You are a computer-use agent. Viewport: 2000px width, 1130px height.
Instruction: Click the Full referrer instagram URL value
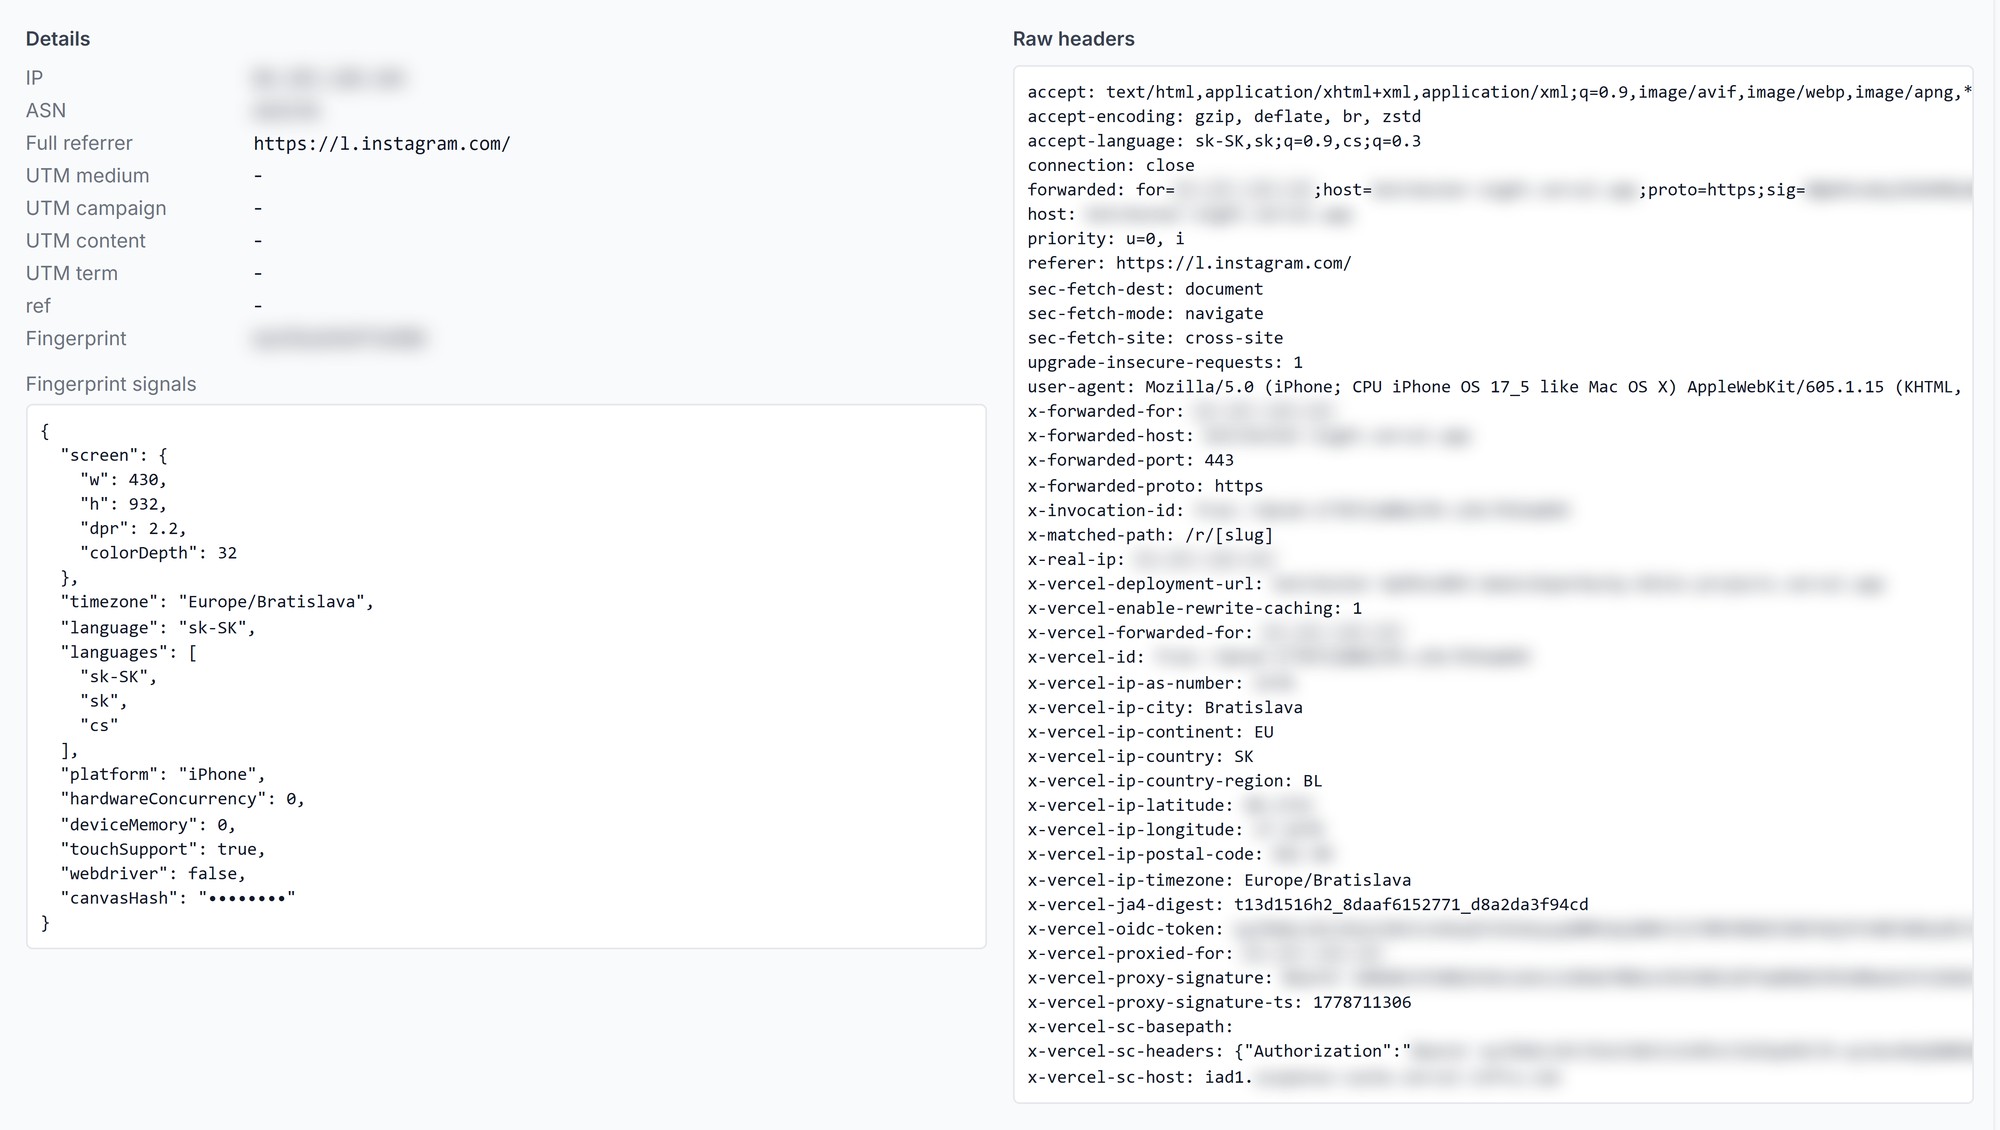[x=382, y=143]
